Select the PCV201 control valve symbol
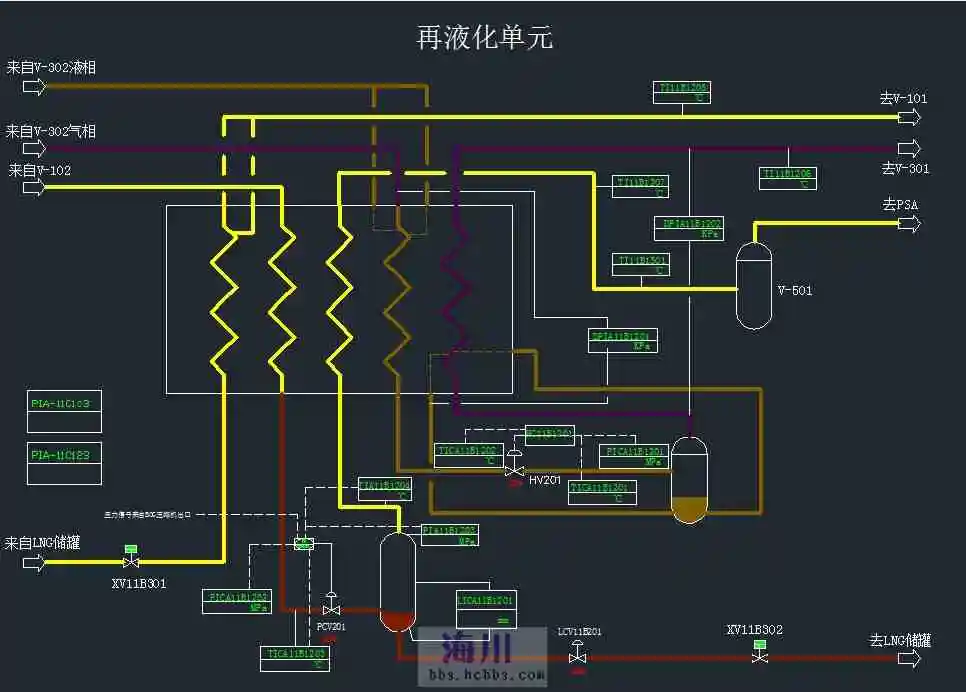This screenshot has height=692, width=966. pos(331,604)
